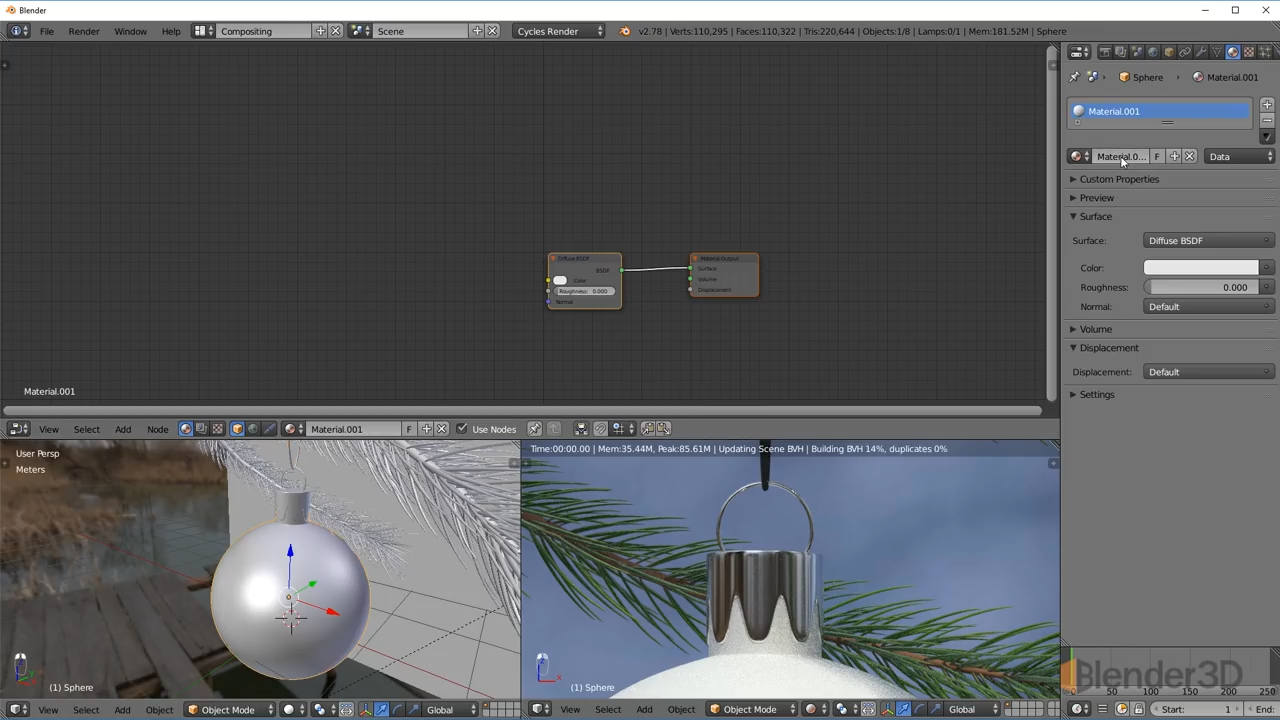Image resolution: width=1280 pixels, height=720 pixels.
Task: Add a material slot with plus button
Action: [x=1267, y=105]
